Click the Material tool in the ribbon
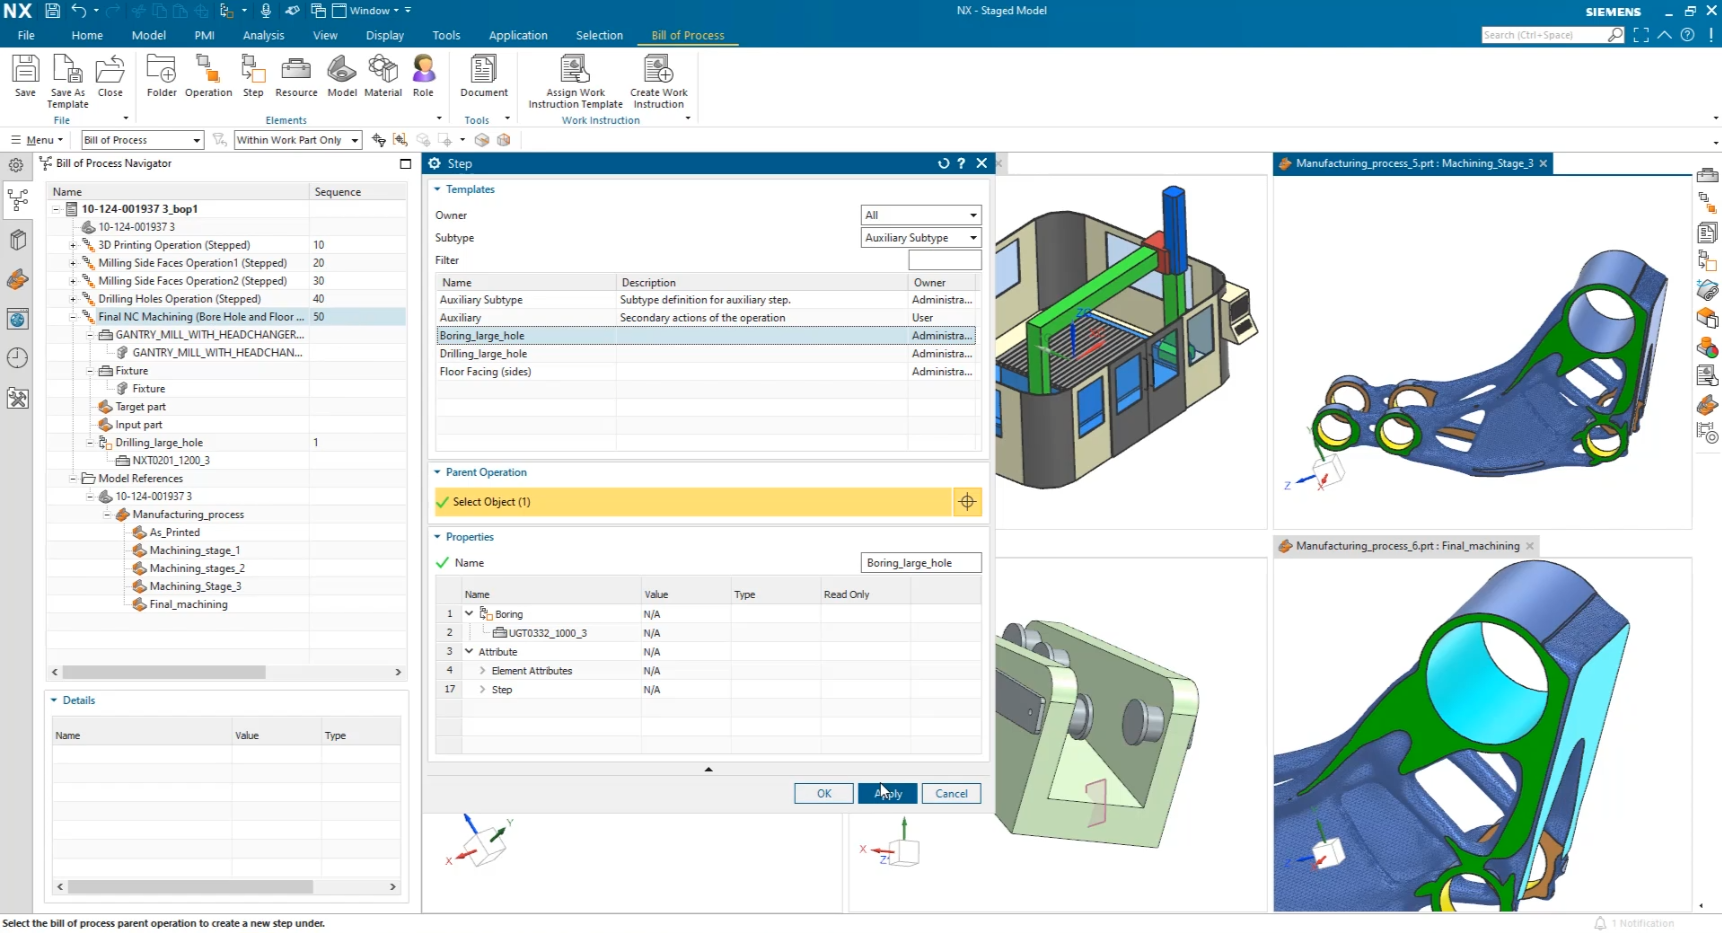Image resolution: width=1722 pixels, height=933 pixels. coord(383,75)
